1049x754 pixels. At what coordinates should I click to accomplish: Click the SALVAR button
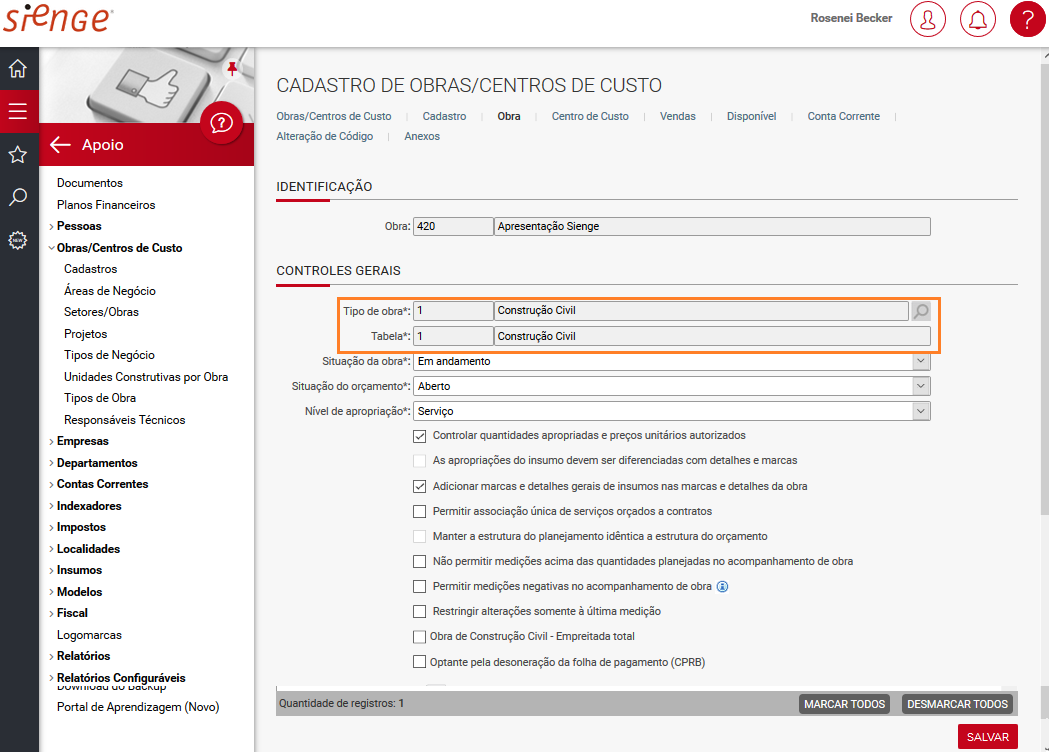987,737
